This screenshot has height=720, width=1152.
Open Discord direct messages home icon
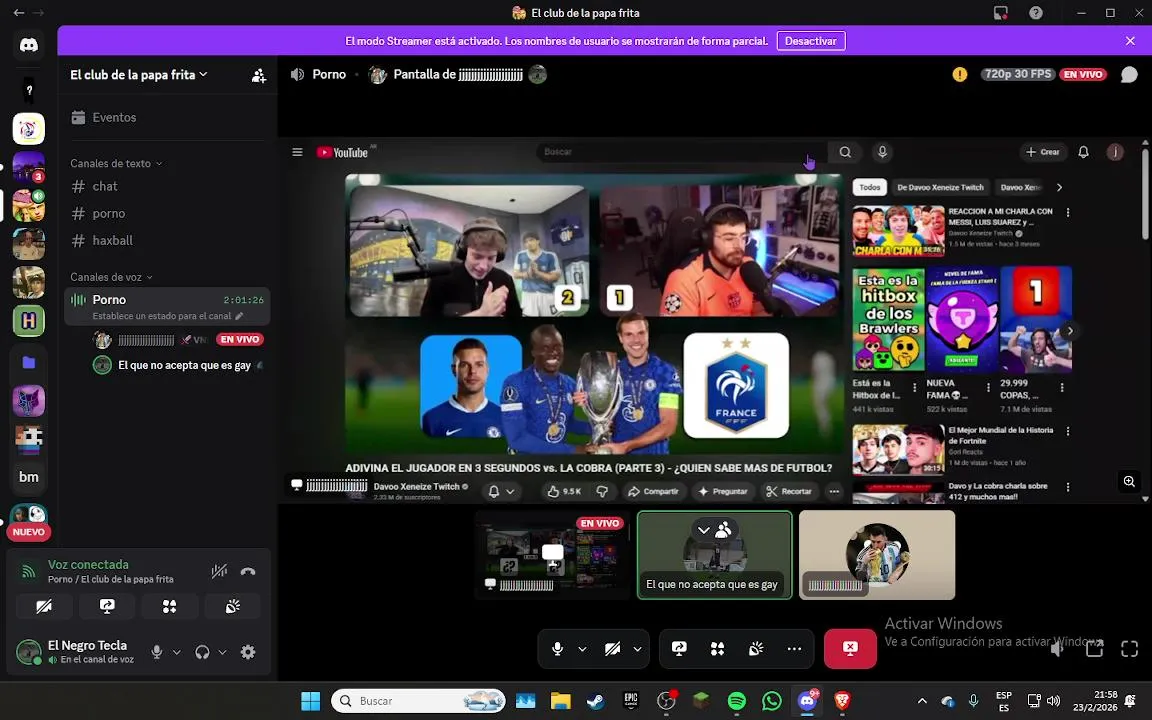point(29,46)
